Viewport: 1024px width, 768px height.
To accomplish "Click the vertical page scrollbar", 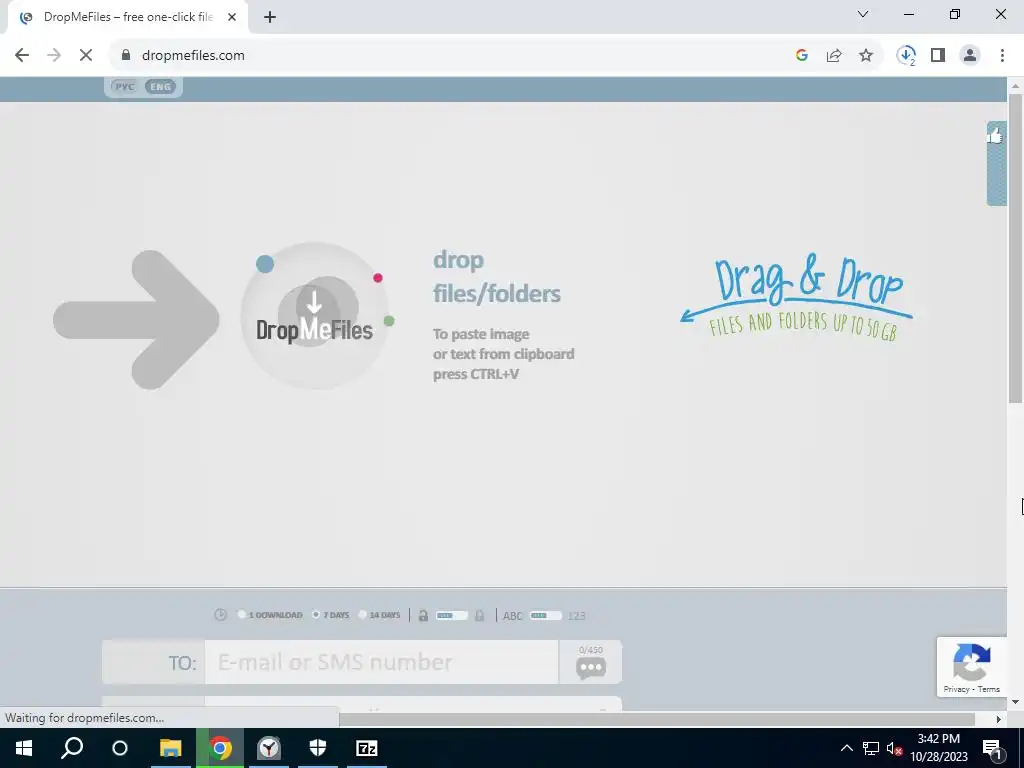I will pos(1016,248).
